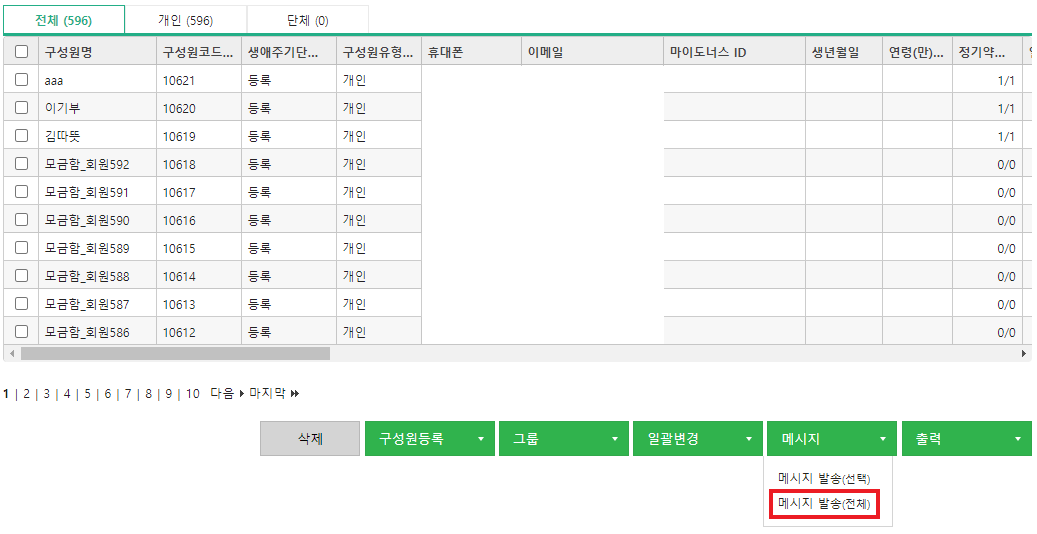1037x534 pixels.
Task: Expand the 구성원등록 dropdown
Action: [x=430, y=439]
